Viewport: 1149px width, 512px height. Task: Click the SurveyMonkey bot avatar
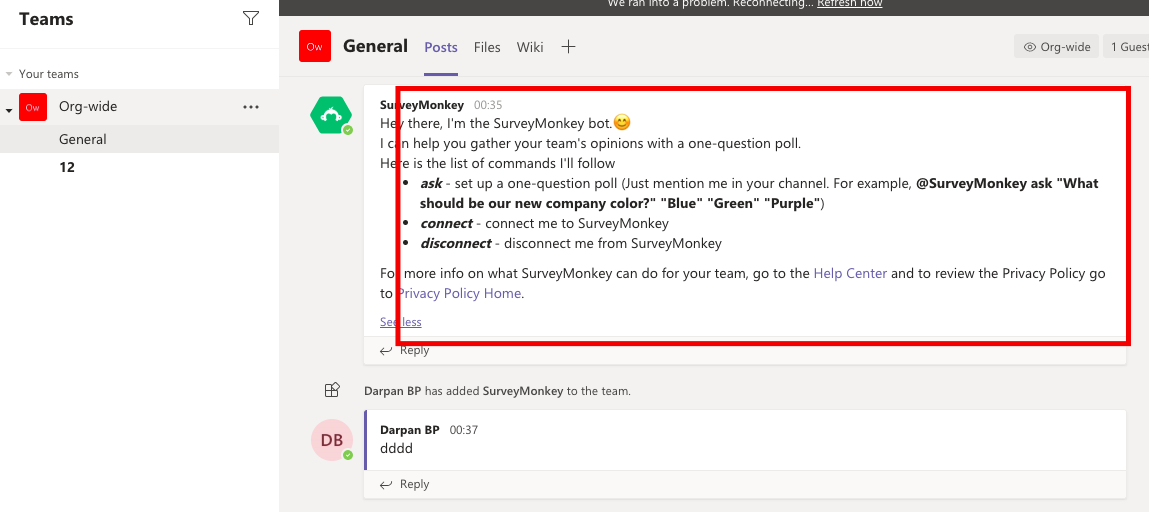pos(331,115)
